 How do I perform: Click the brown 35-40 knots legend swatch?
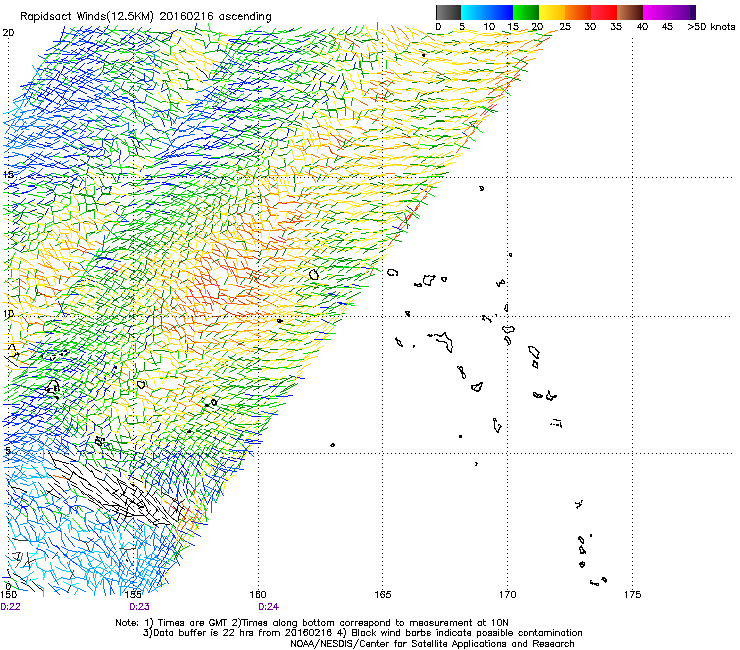[630, 12]
